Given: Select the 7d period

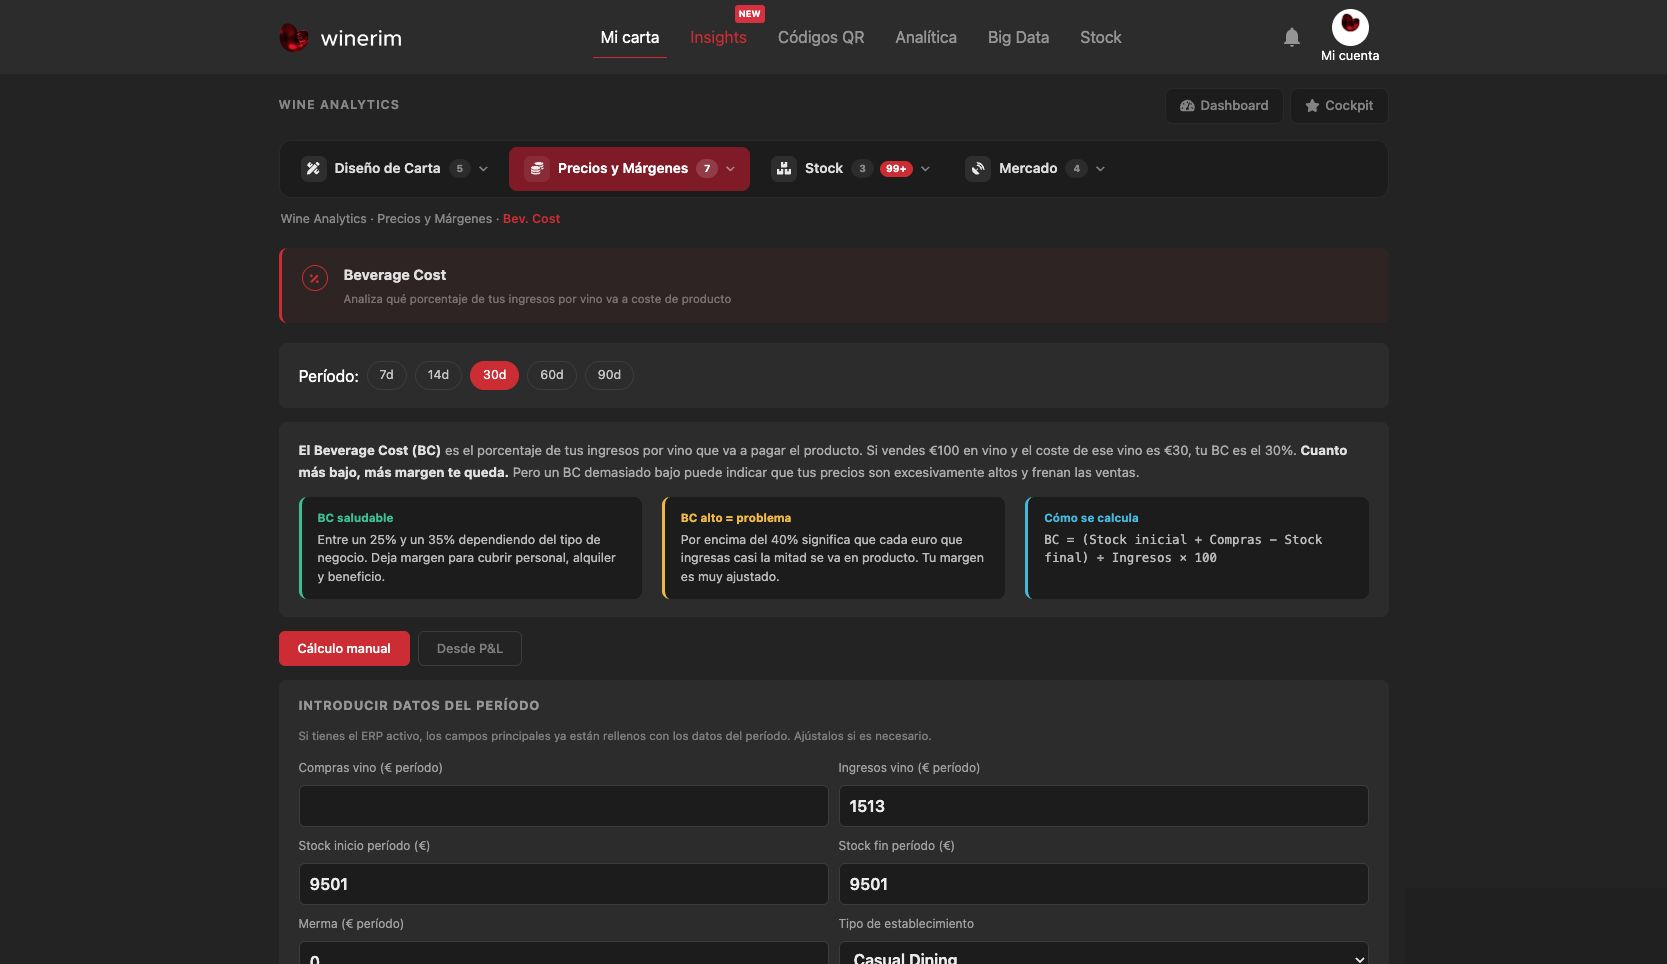Looking at the screenshot, I should pos(386,375).
